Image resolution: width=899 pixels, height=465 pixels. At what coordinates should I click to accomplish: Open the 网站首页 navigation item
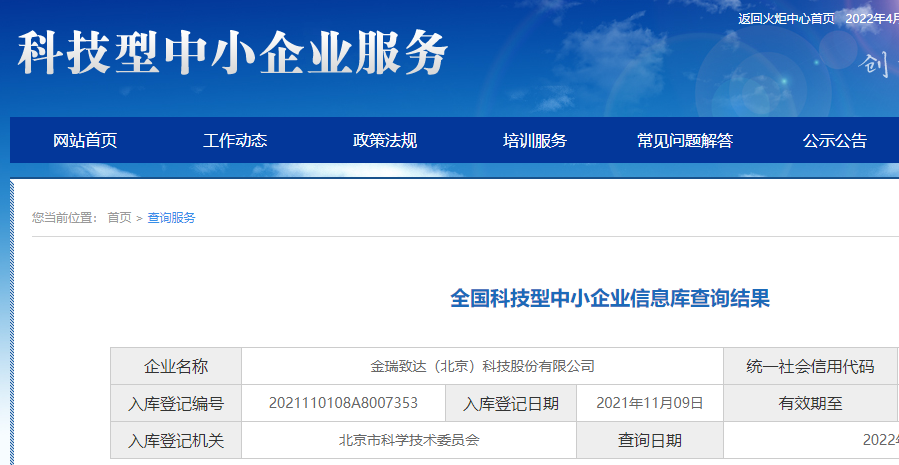[x=85, y=140]
